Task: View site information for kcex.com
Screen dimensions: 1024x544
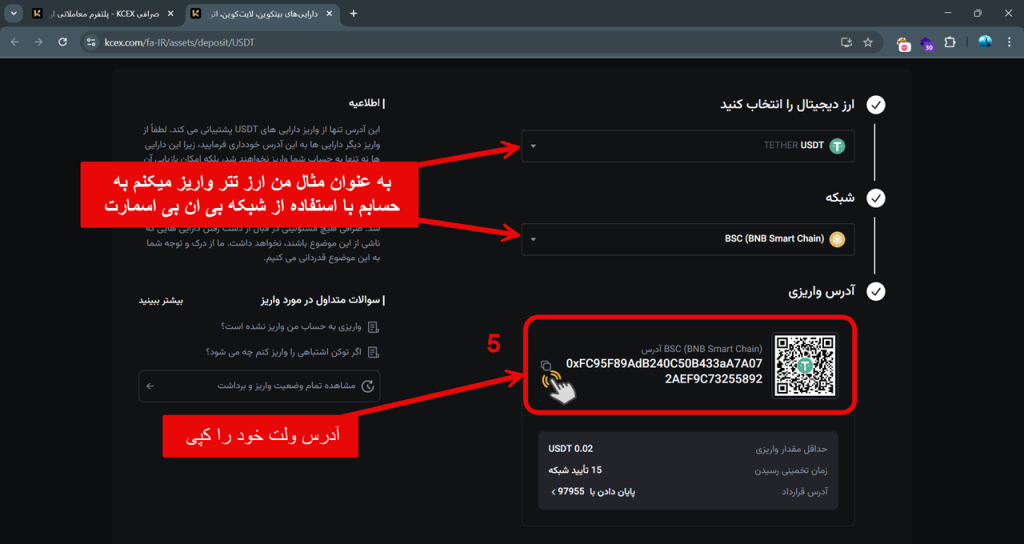Action: pyautogui.click(x=91, y=42)
